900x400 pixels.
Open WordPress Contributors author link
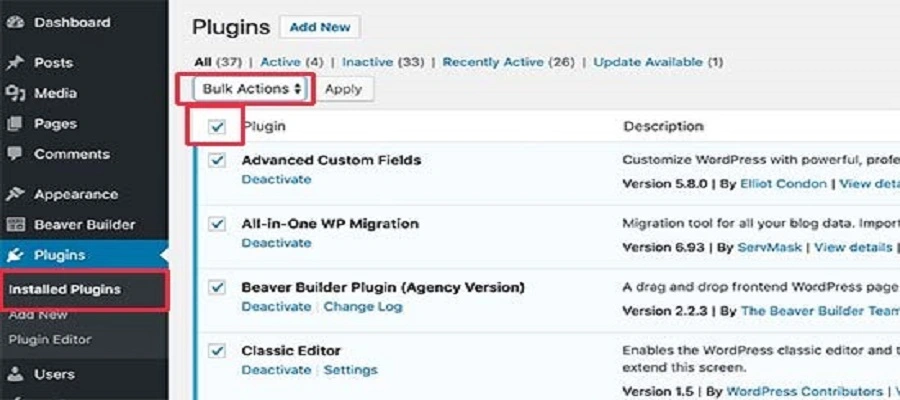804,391
